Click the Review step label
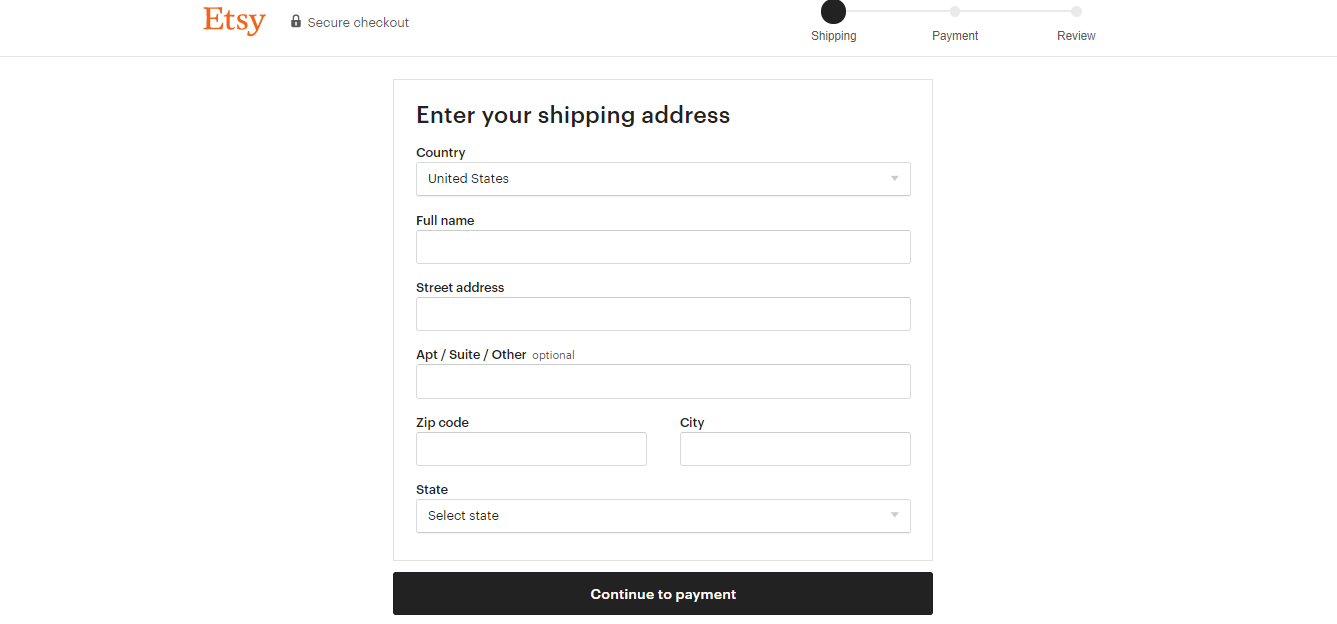This screenshot has width=1337, height=624. pos(1076,36)
